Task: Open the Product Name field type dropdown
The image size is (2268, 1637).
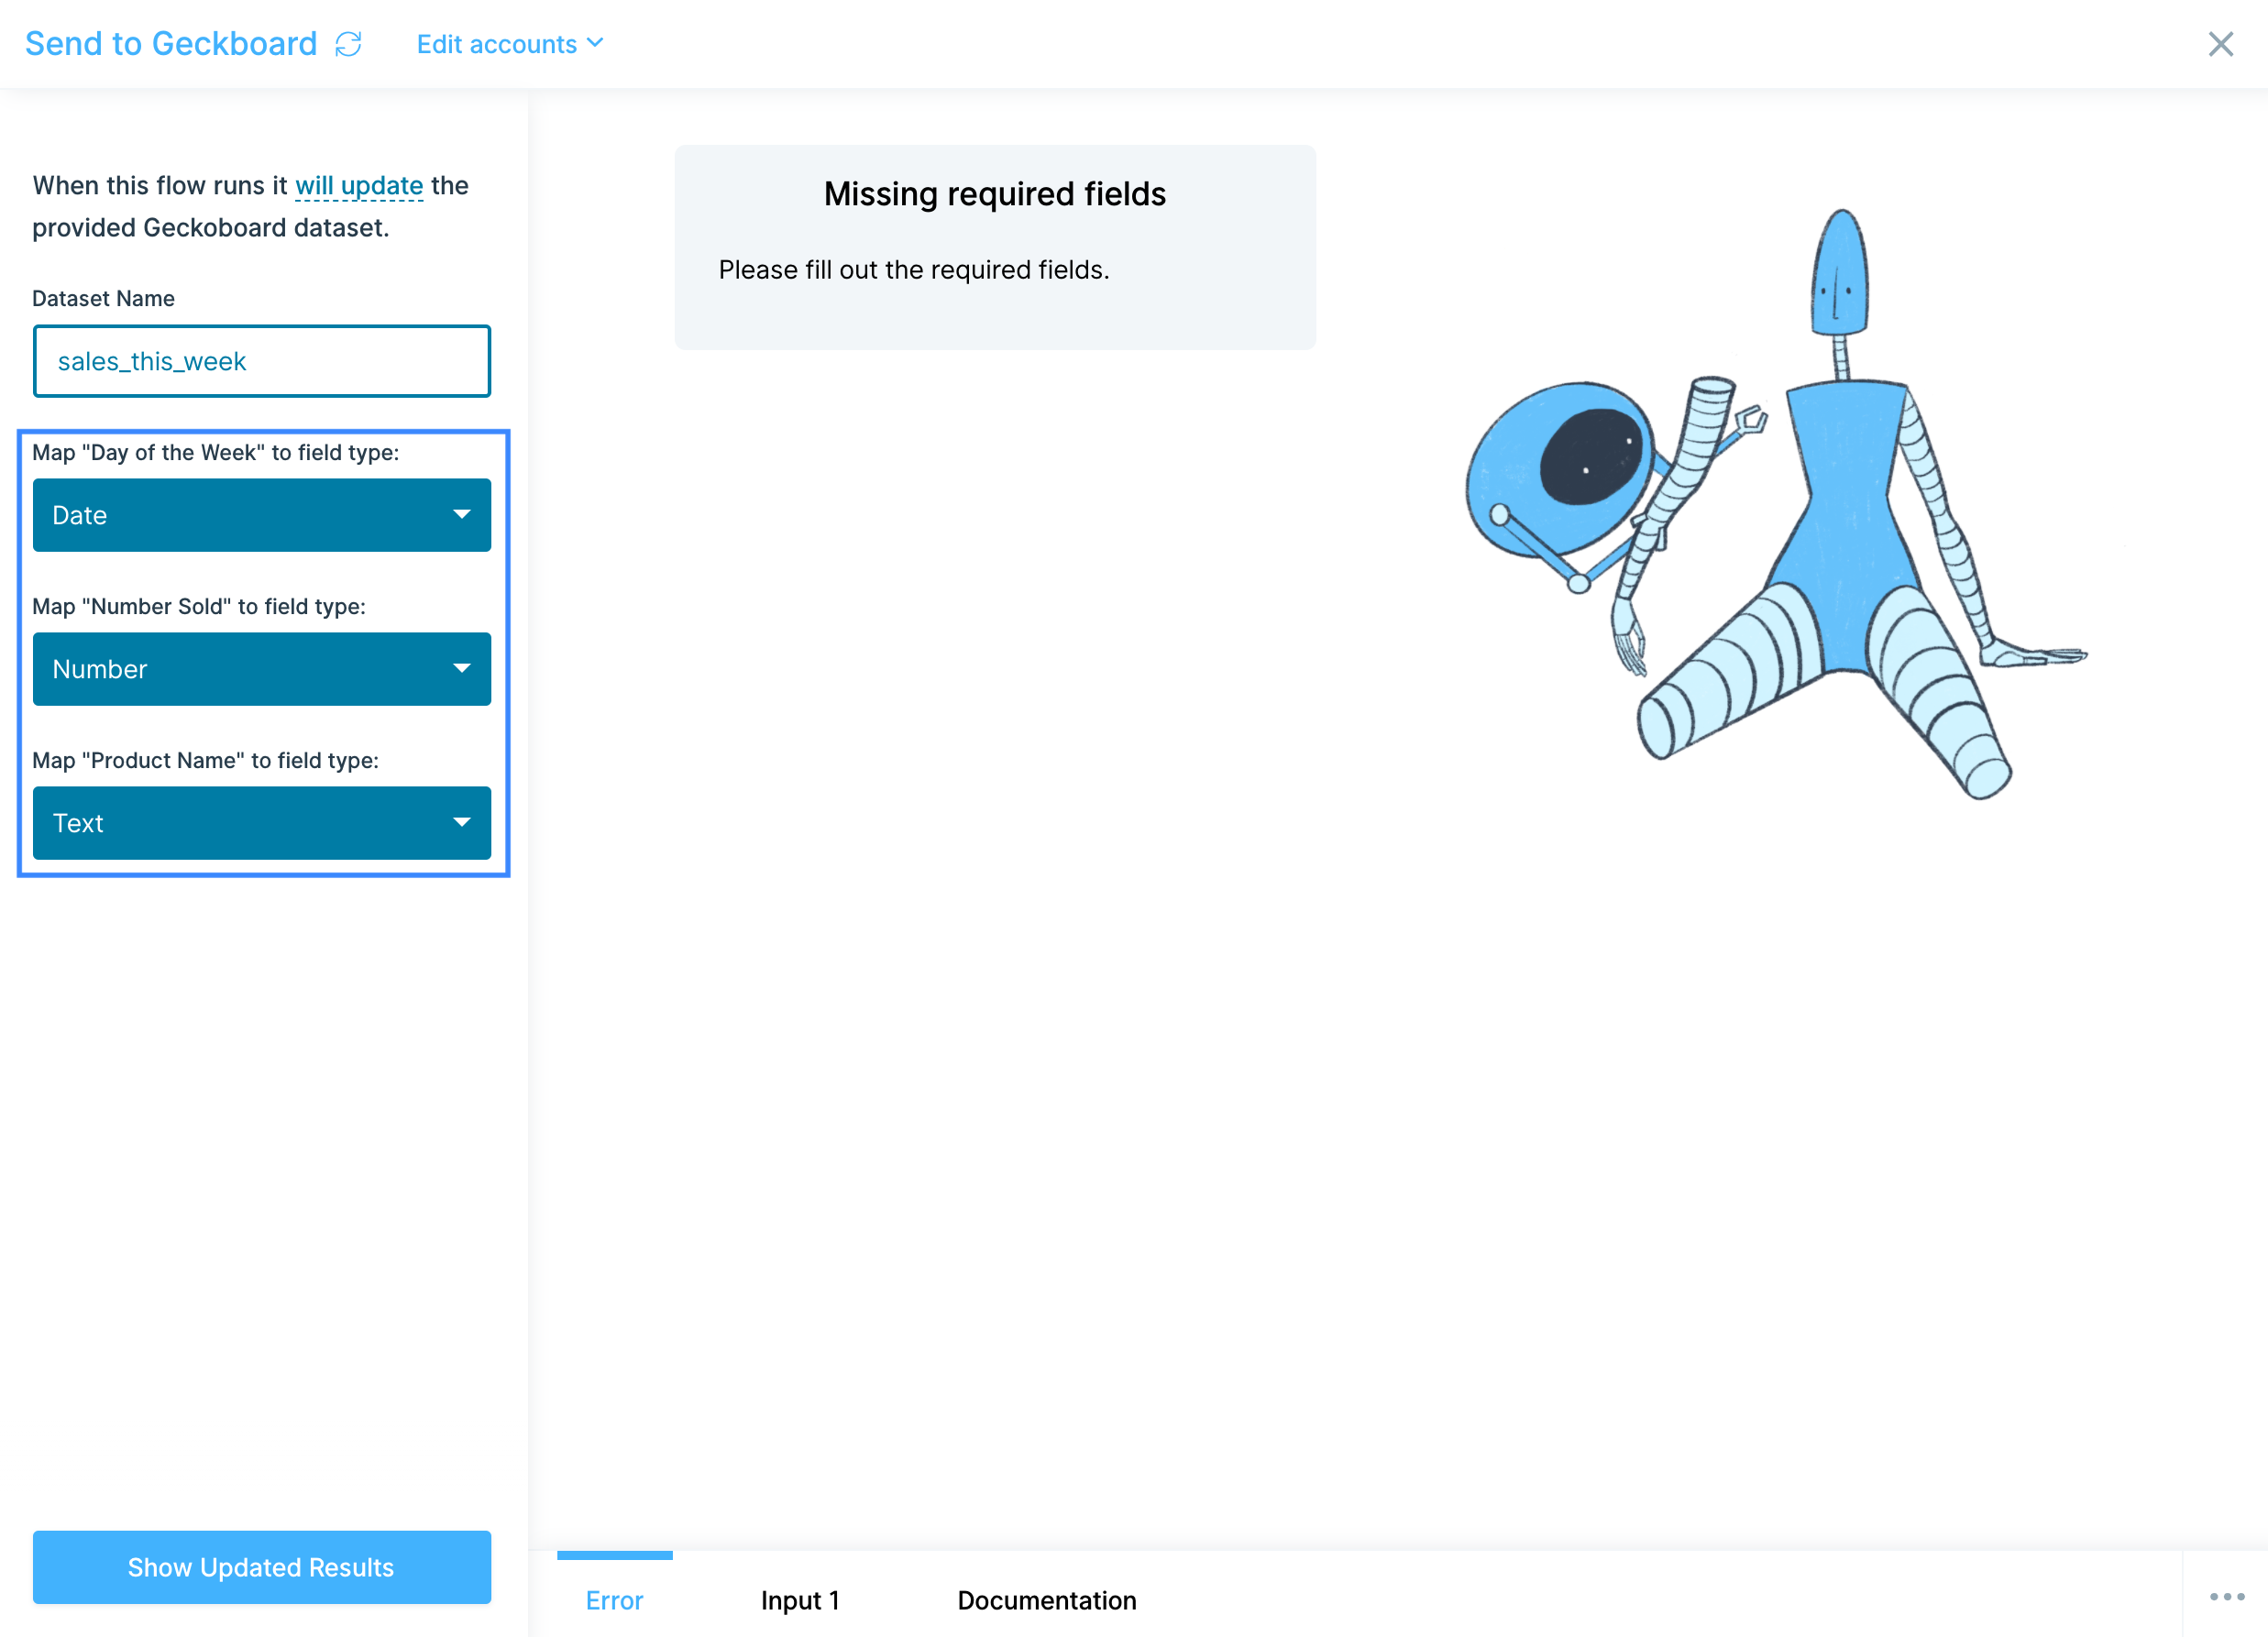Action: 262,823
